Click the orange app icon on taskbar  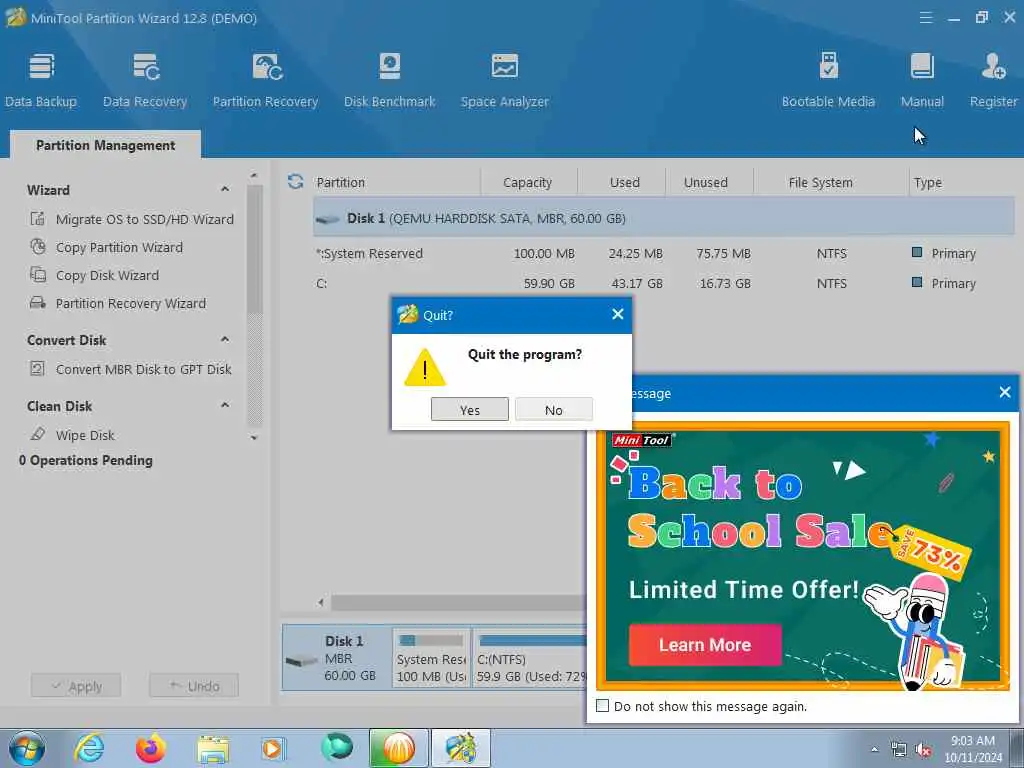tap(399, 748)
